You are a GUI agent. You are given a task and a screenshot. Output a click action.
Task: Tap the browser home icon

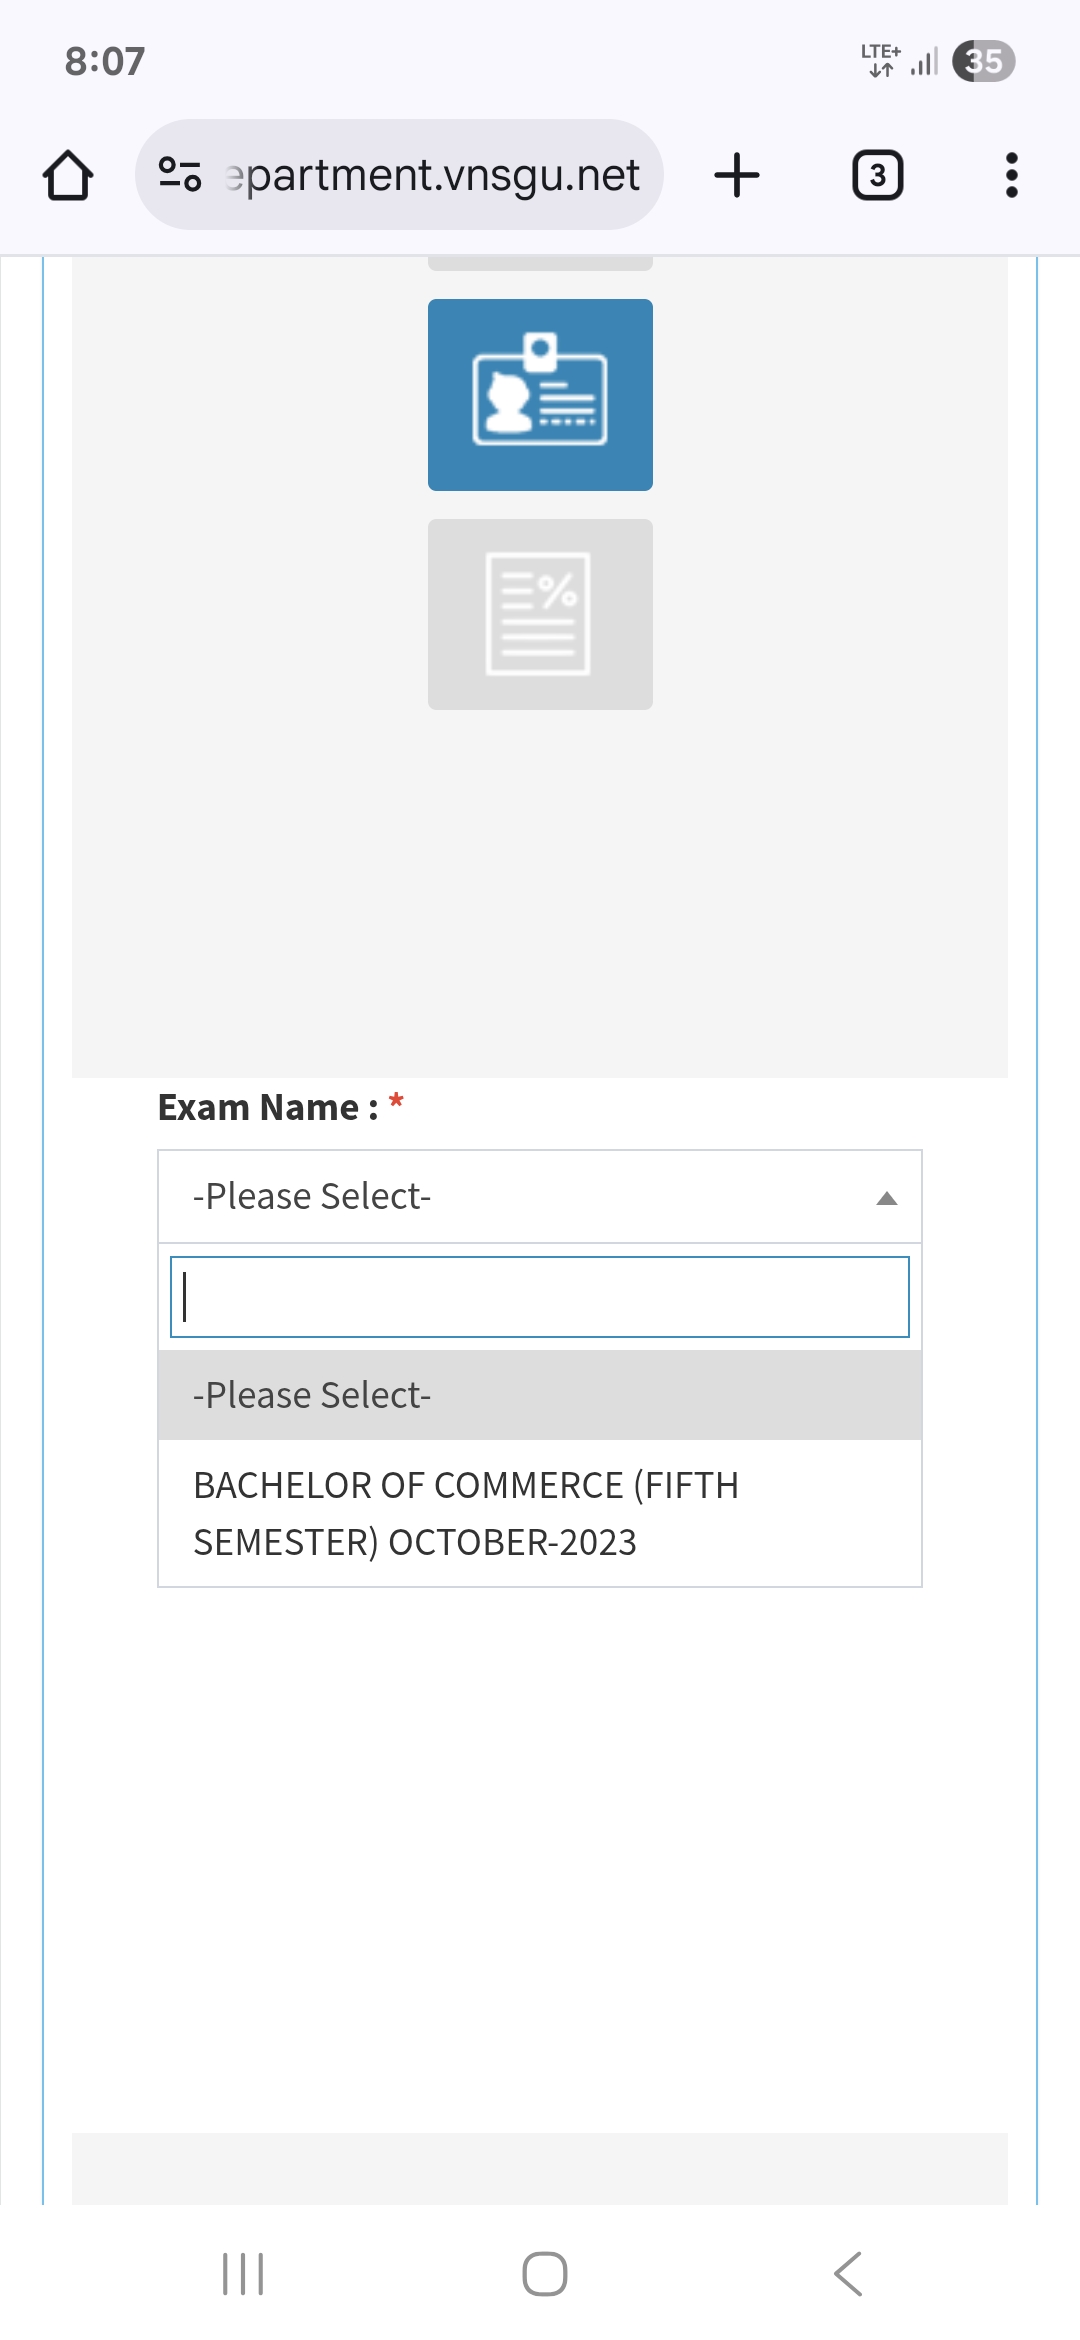68,176
